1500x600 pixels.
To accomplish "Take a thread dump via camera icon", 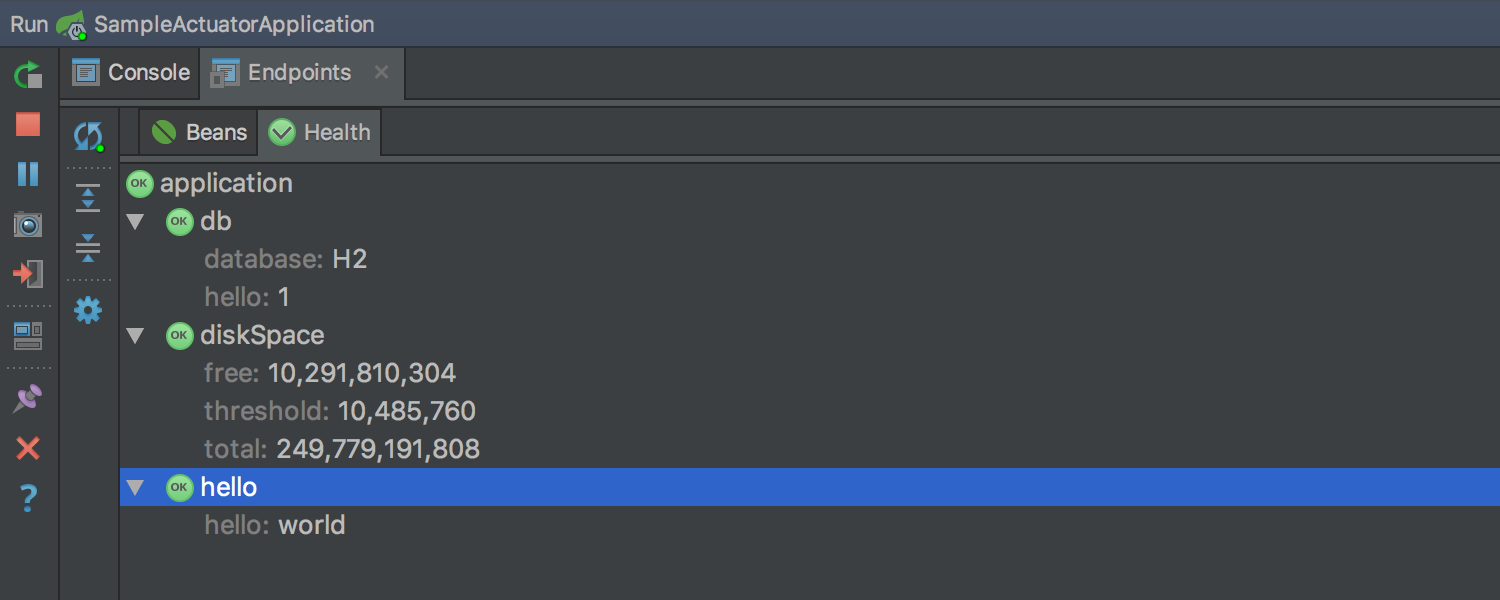I will tap(28, 224).
